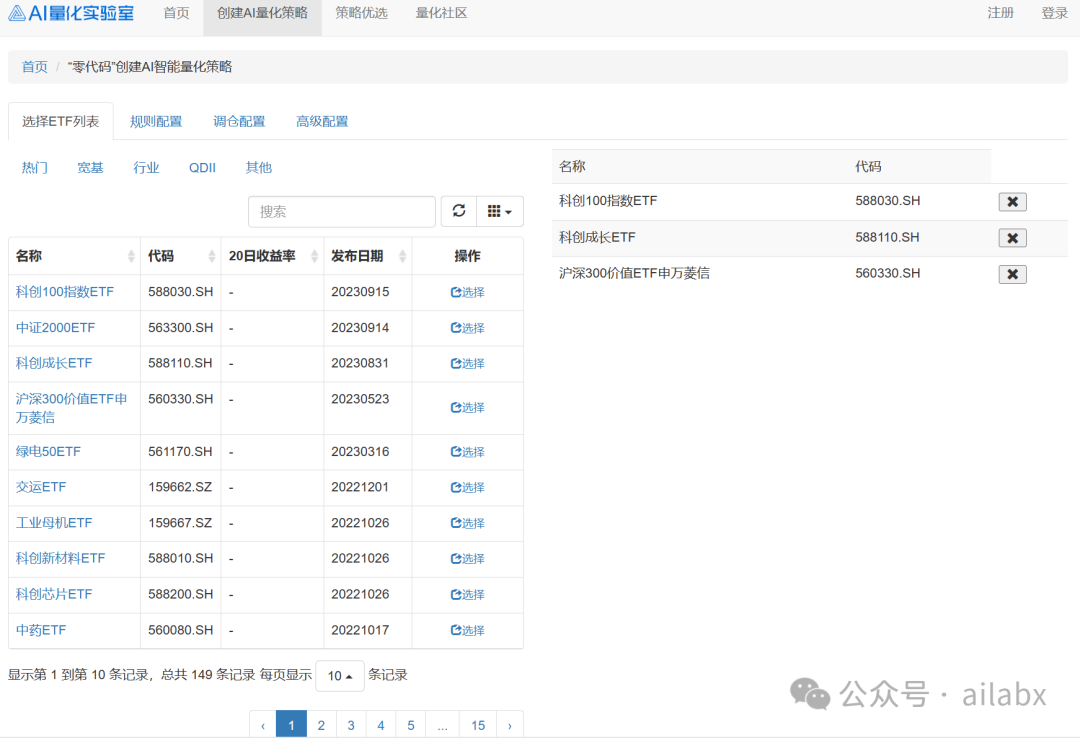Open the page size dropdown showing 10
This screenshot has width=1080, height=738.
coord(340,676)
